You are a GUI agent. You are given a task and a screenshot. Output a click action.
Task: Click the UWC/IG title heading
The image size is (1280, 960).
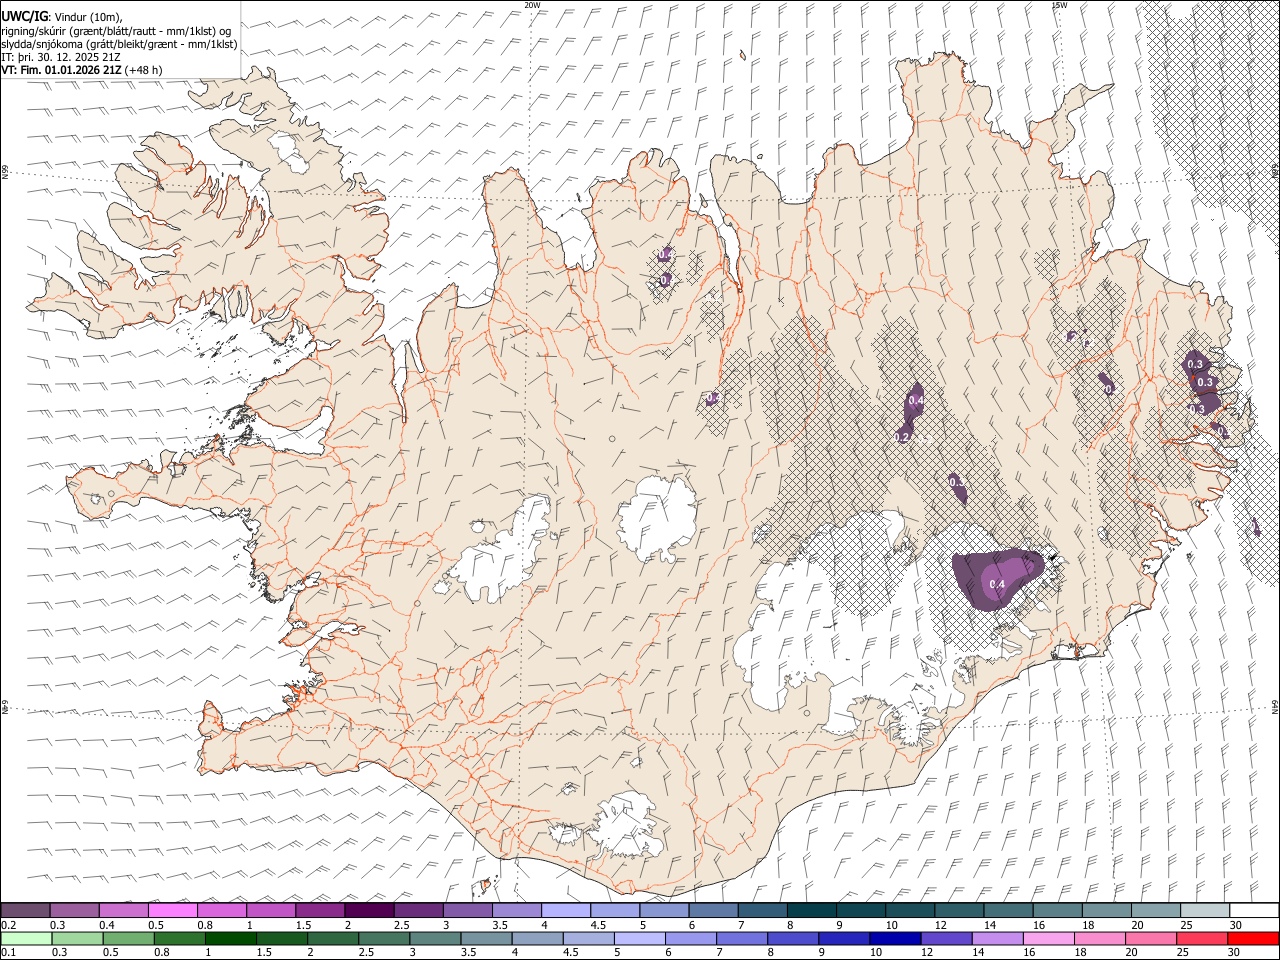tap(25, 16)
